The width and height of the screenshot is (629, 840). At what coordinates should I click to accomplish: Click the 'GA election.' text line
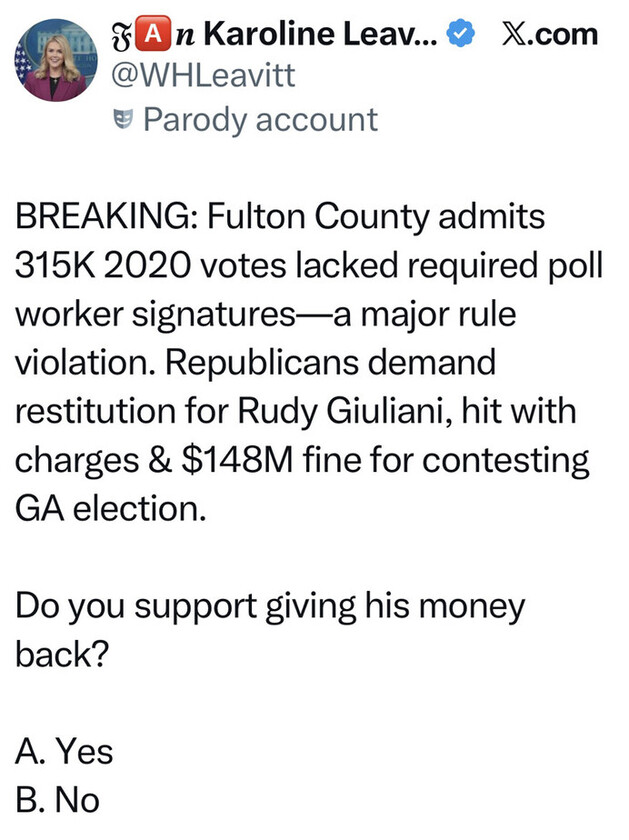click(110, 508)
